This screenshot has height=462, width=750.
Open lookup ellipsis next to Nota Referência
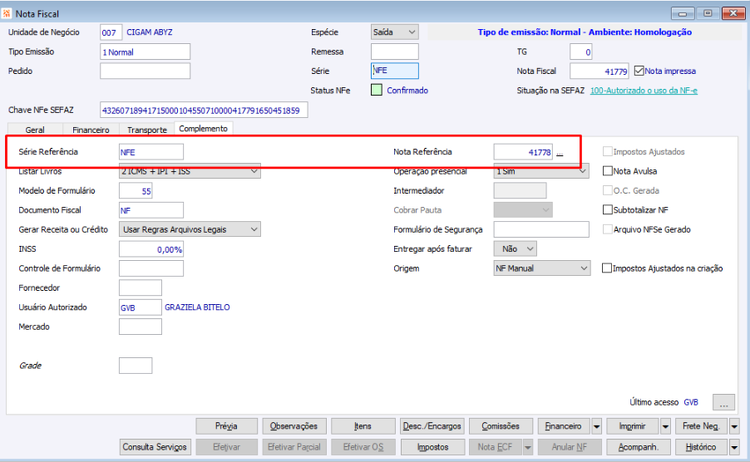coord(560,153)
